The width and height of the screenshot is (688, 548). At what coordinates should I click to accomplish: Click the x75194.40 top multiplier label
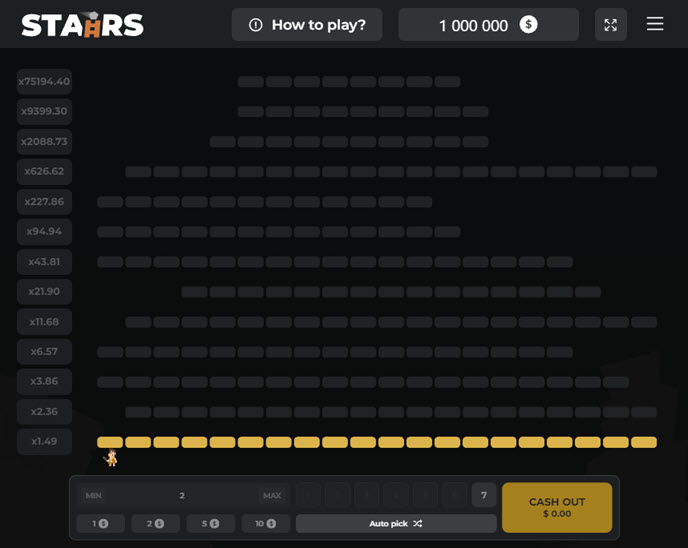coord(44,82)
